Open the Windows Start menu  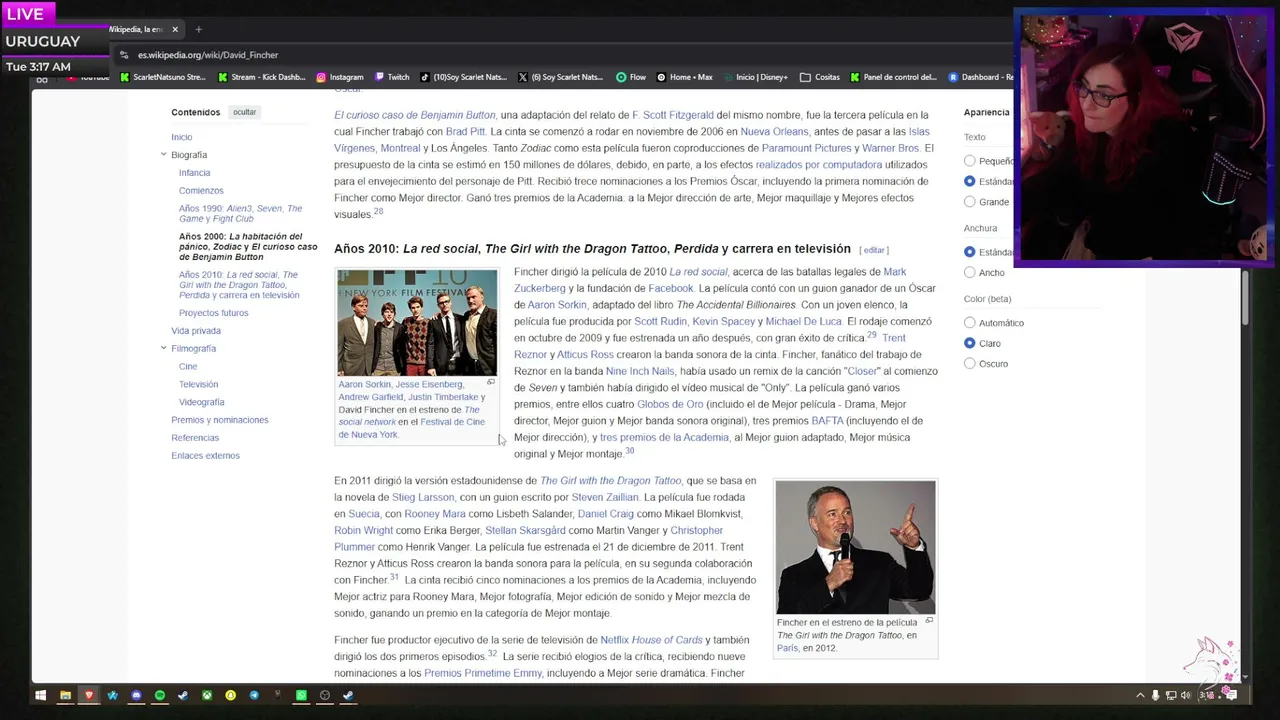[40, 695]
